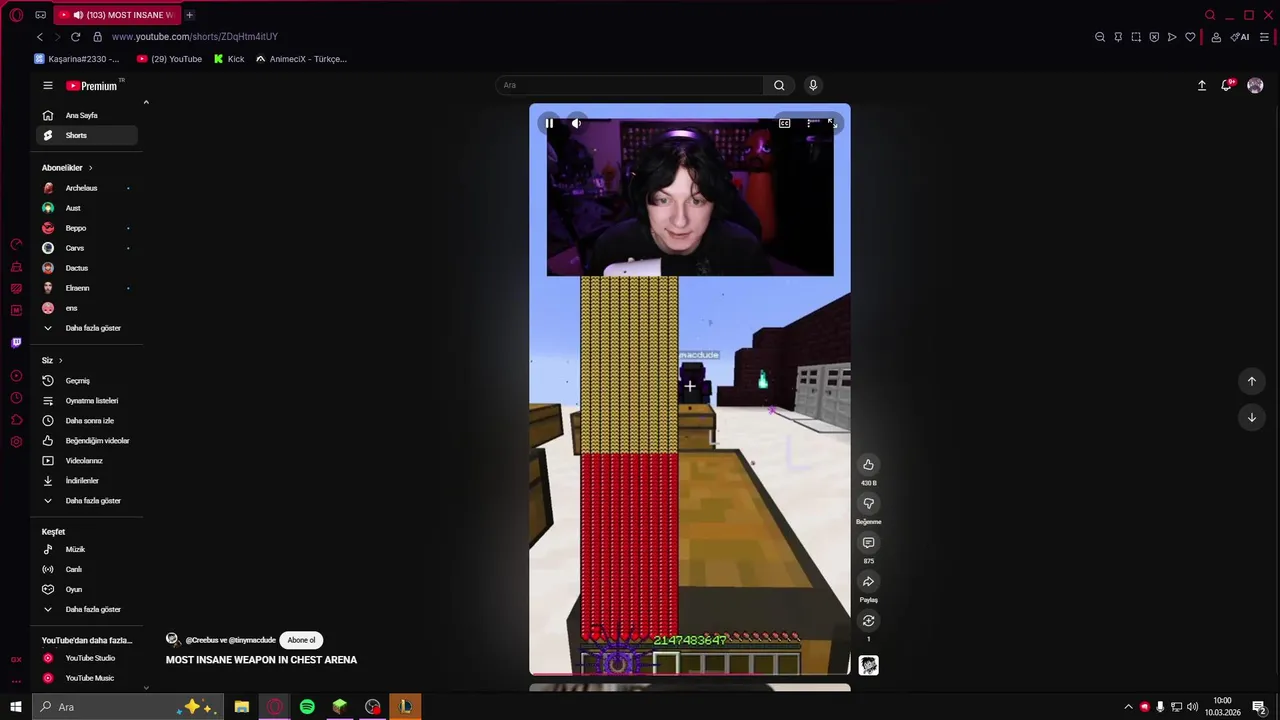Open Oynatma listeleri

87,401
